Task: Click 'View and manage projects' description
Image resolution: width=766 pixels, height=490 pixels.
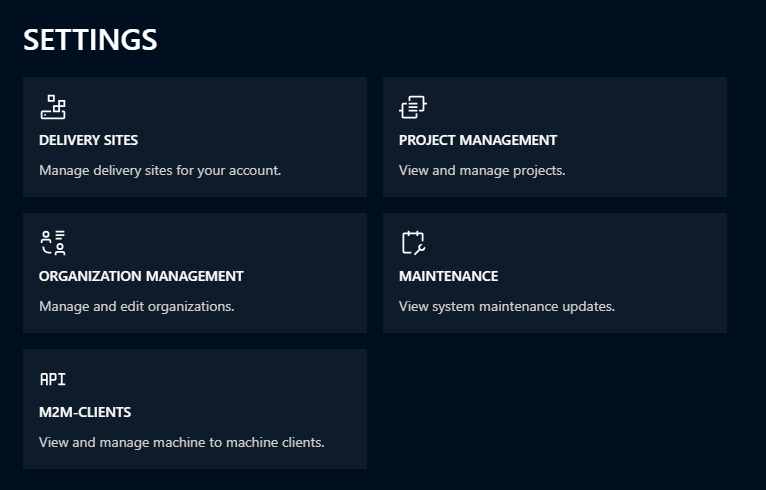Action: point(482,170)
